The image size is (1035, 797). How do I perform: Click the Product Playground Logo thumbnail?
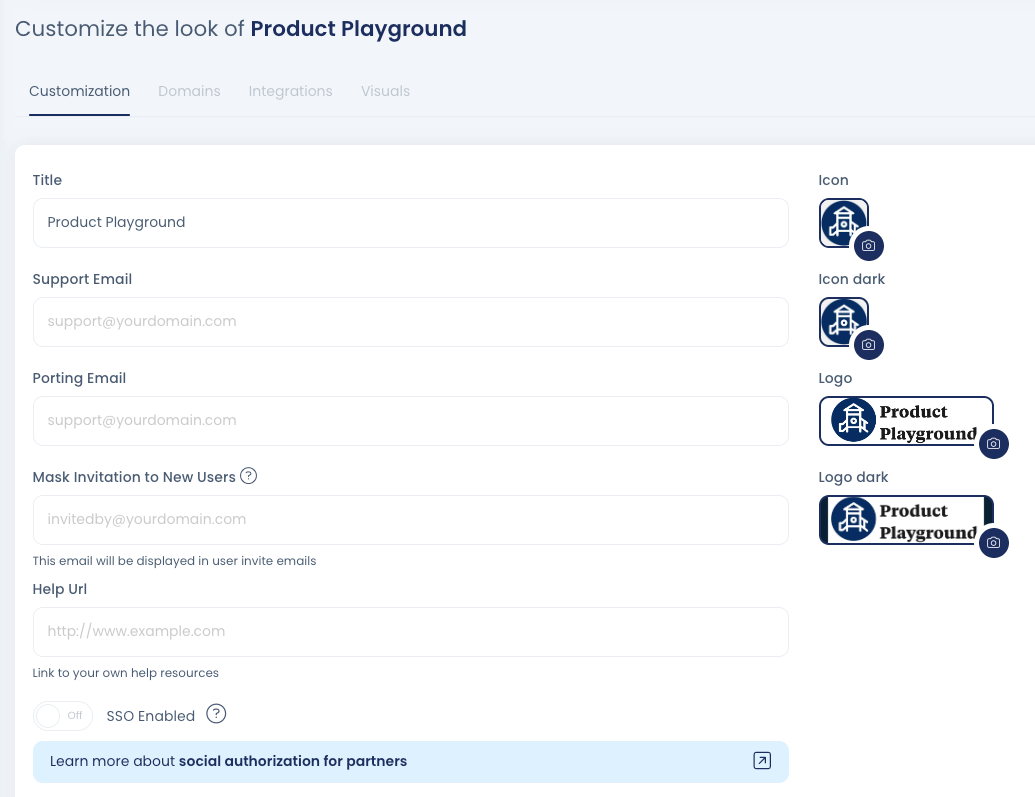coord(903,421)
